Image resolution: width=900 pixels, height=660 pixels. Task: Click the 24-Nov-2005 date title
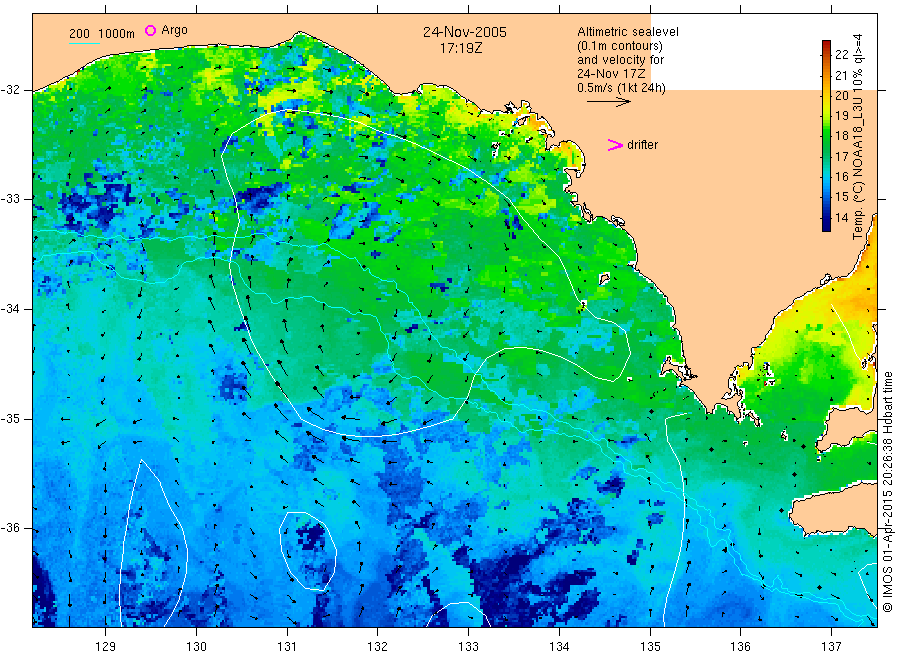tap(465, 32)
